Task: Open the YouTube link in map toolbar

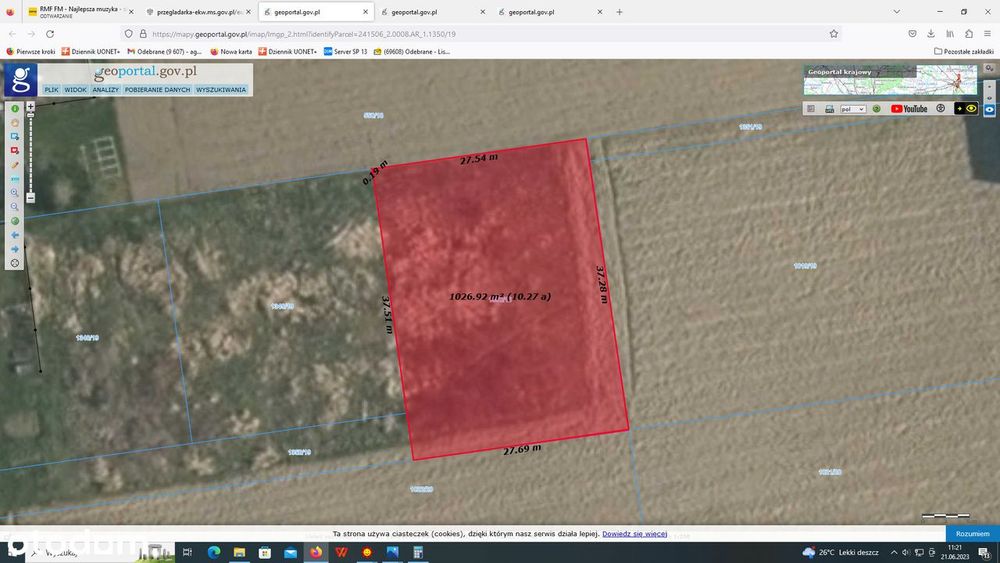Action: [909, 109]
